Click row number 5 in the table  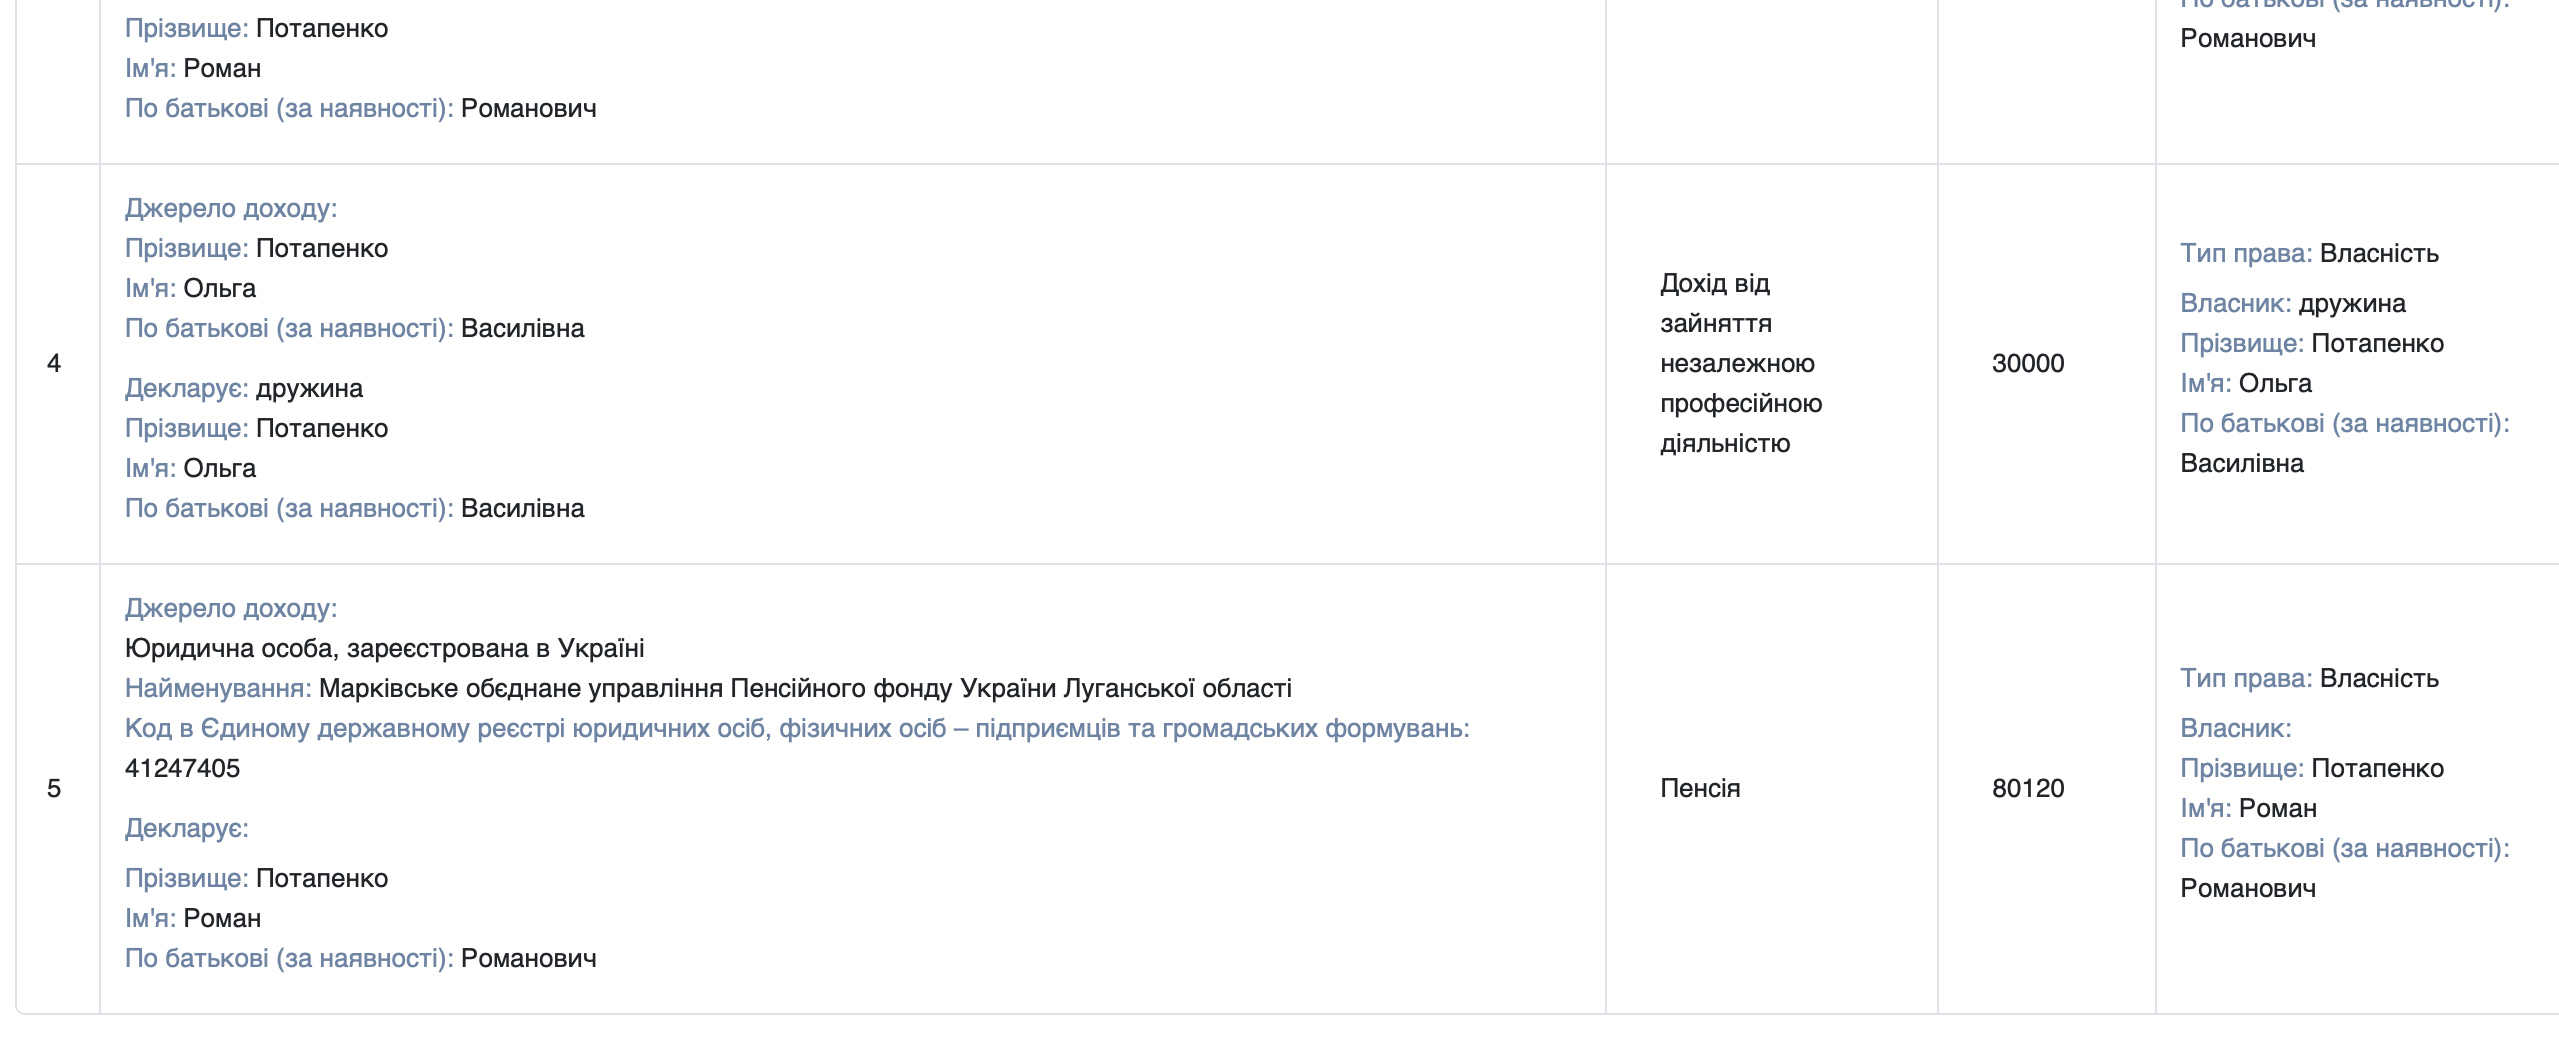coord(54,788)
